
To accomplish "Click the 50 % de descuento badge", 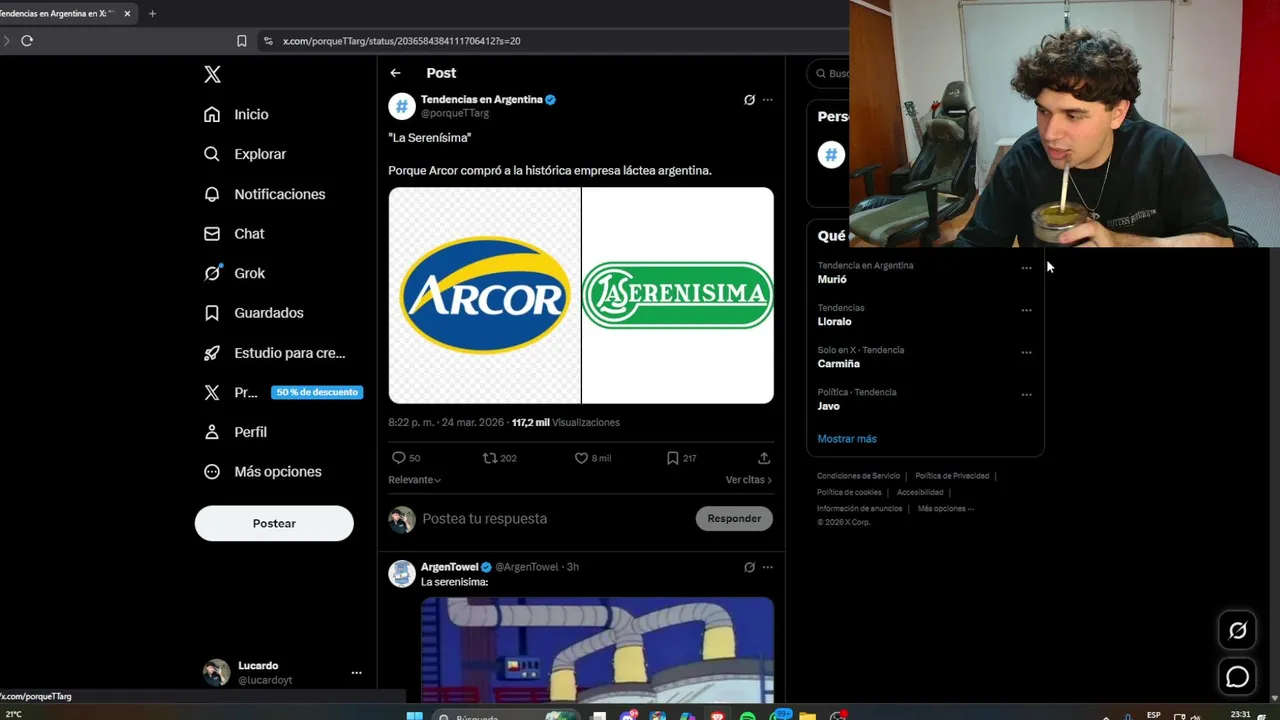I will point(317,392).
